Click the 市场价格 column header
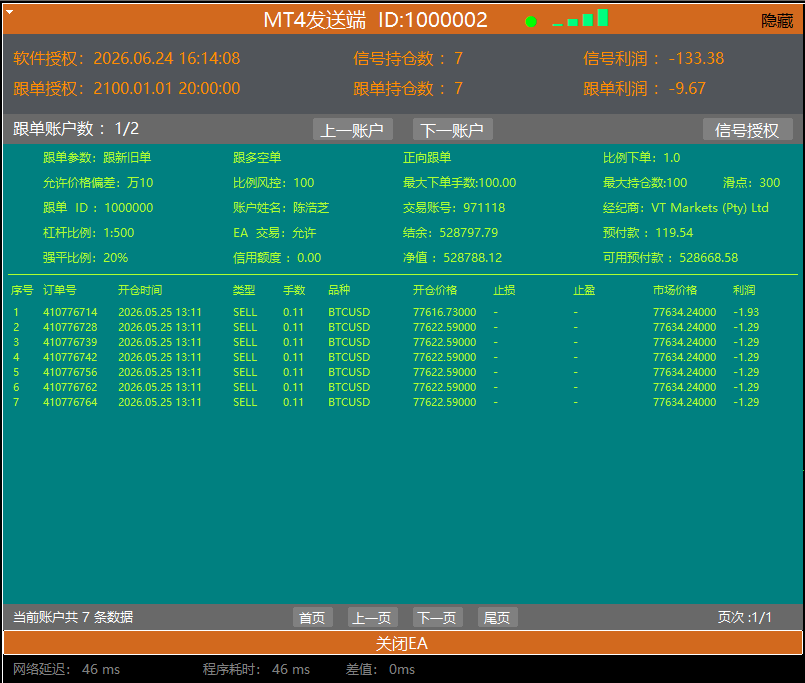 (675, 290)
